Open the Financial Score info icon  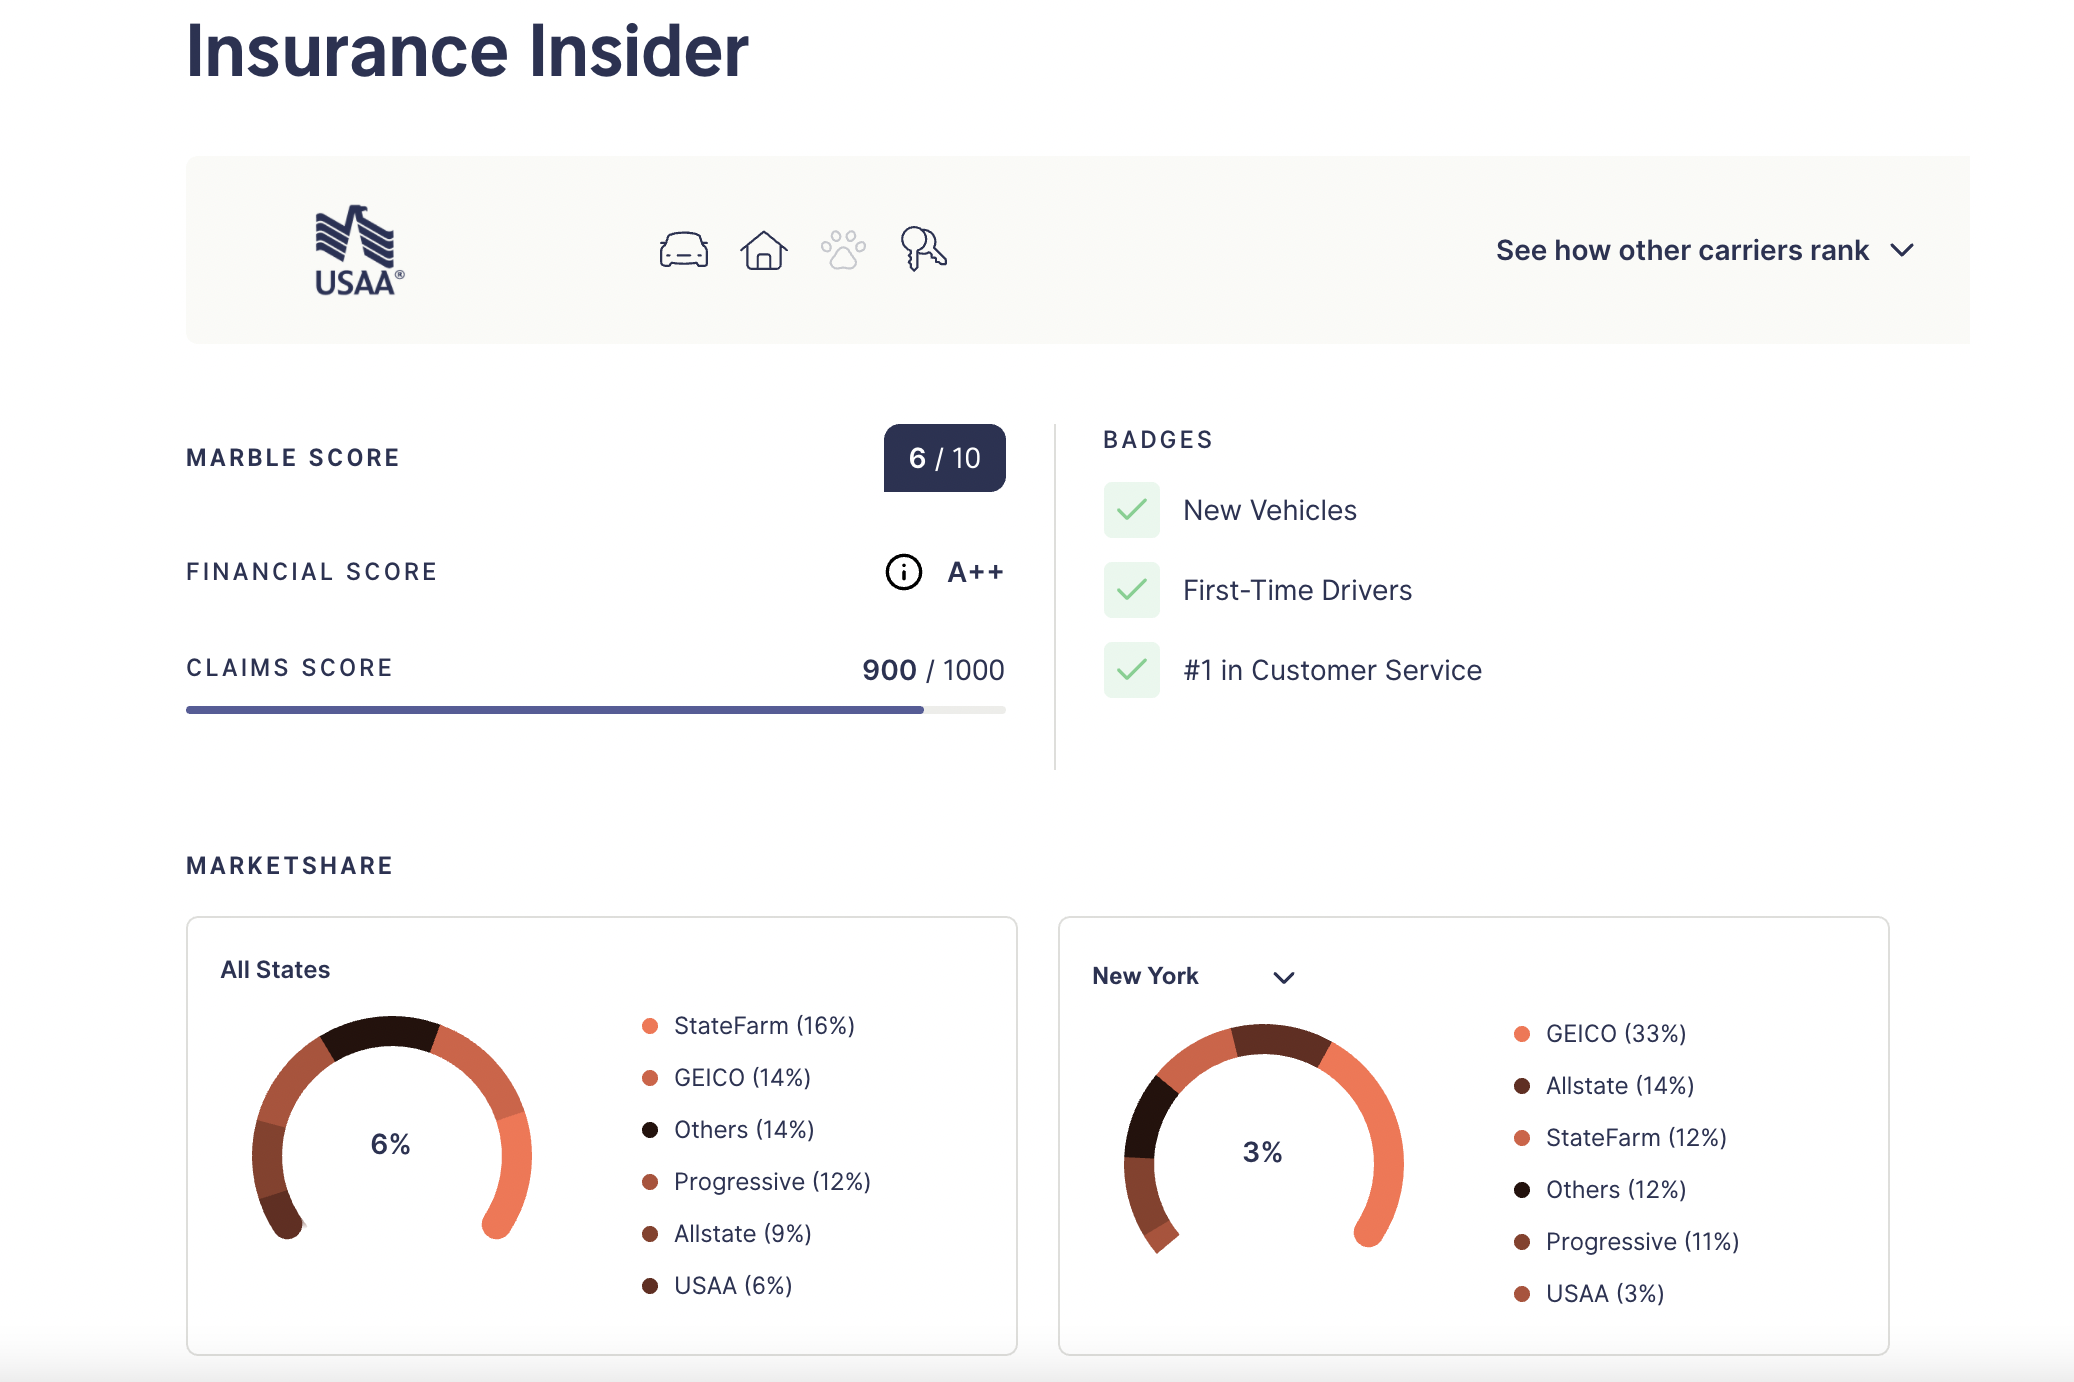(x=904, y=572)
